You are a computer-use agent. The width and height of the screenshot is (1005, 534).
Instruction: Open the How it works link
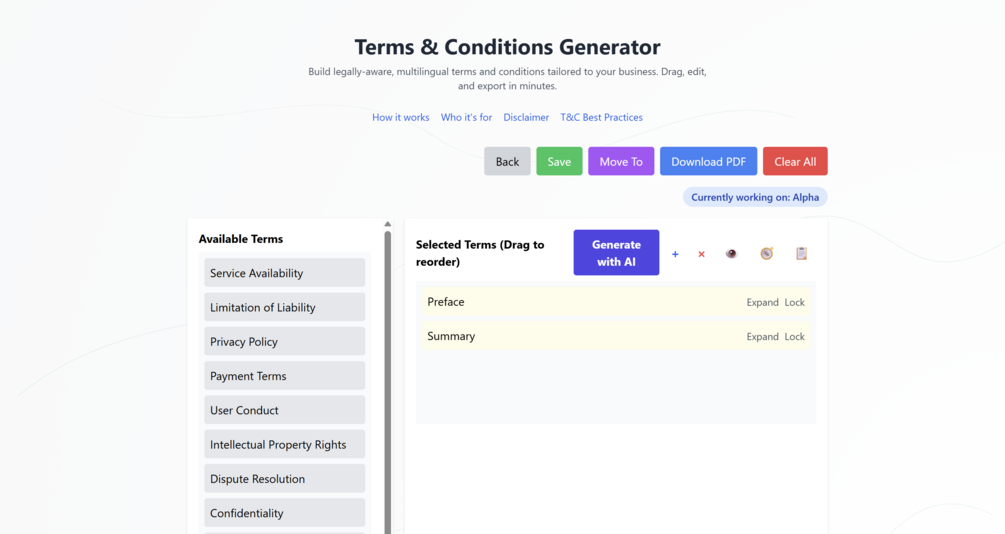(x=400, y=117)
